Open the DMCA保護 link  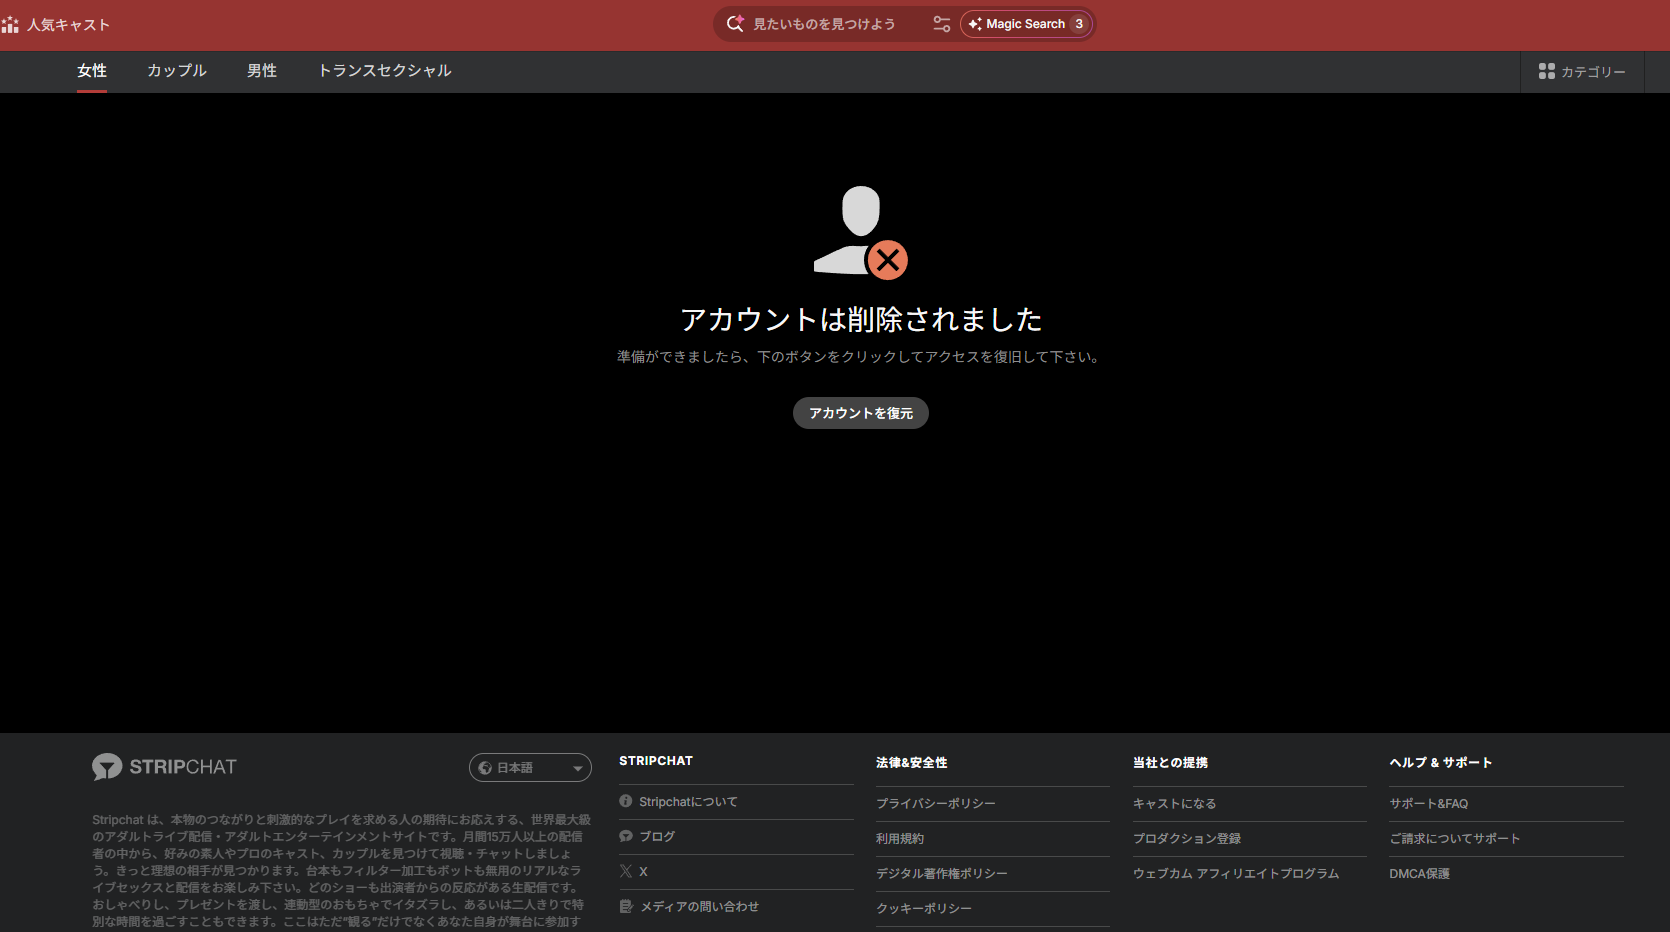pyautogui.click(x=1420, y=874)
